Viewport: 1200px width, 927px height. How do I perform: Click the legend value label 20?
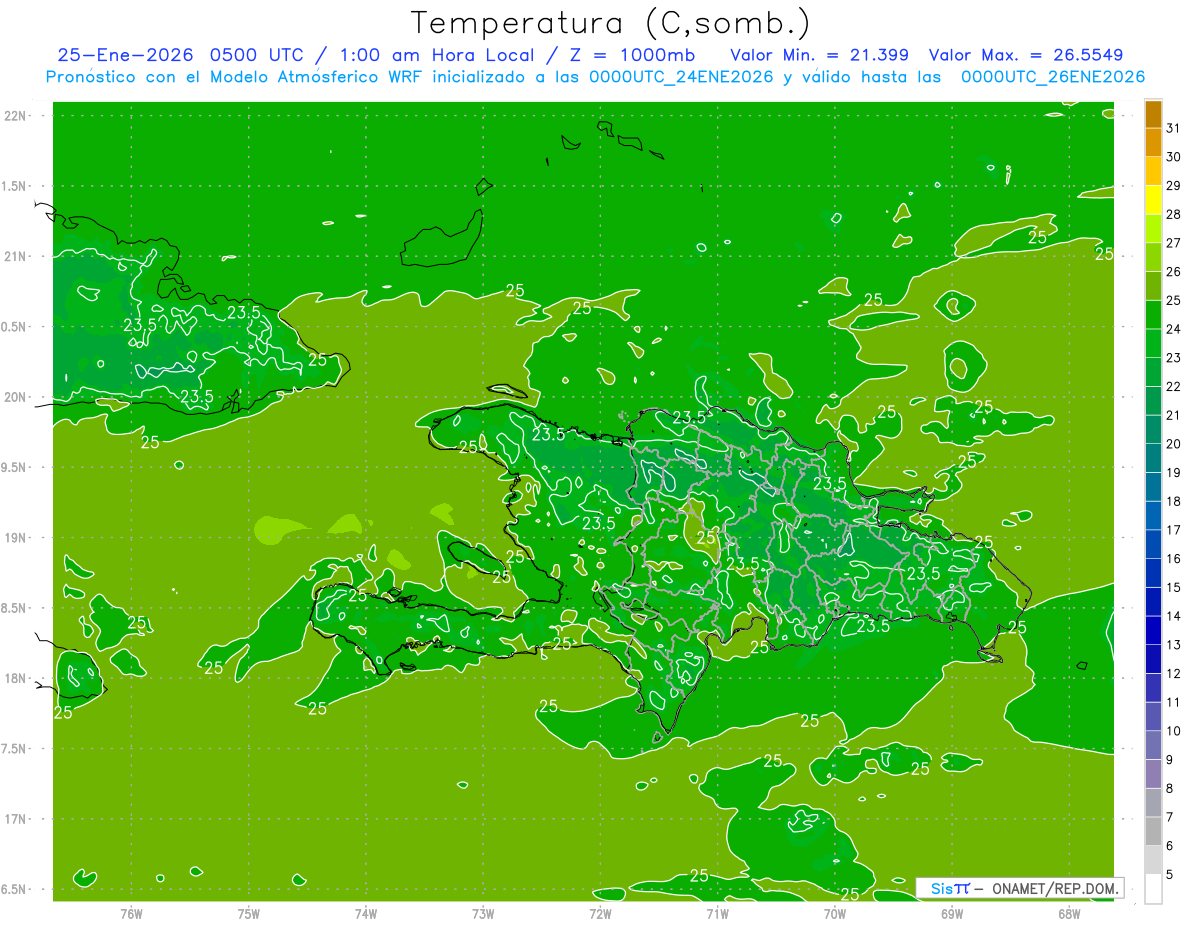pyautogui.click(x=1173, y=444)
